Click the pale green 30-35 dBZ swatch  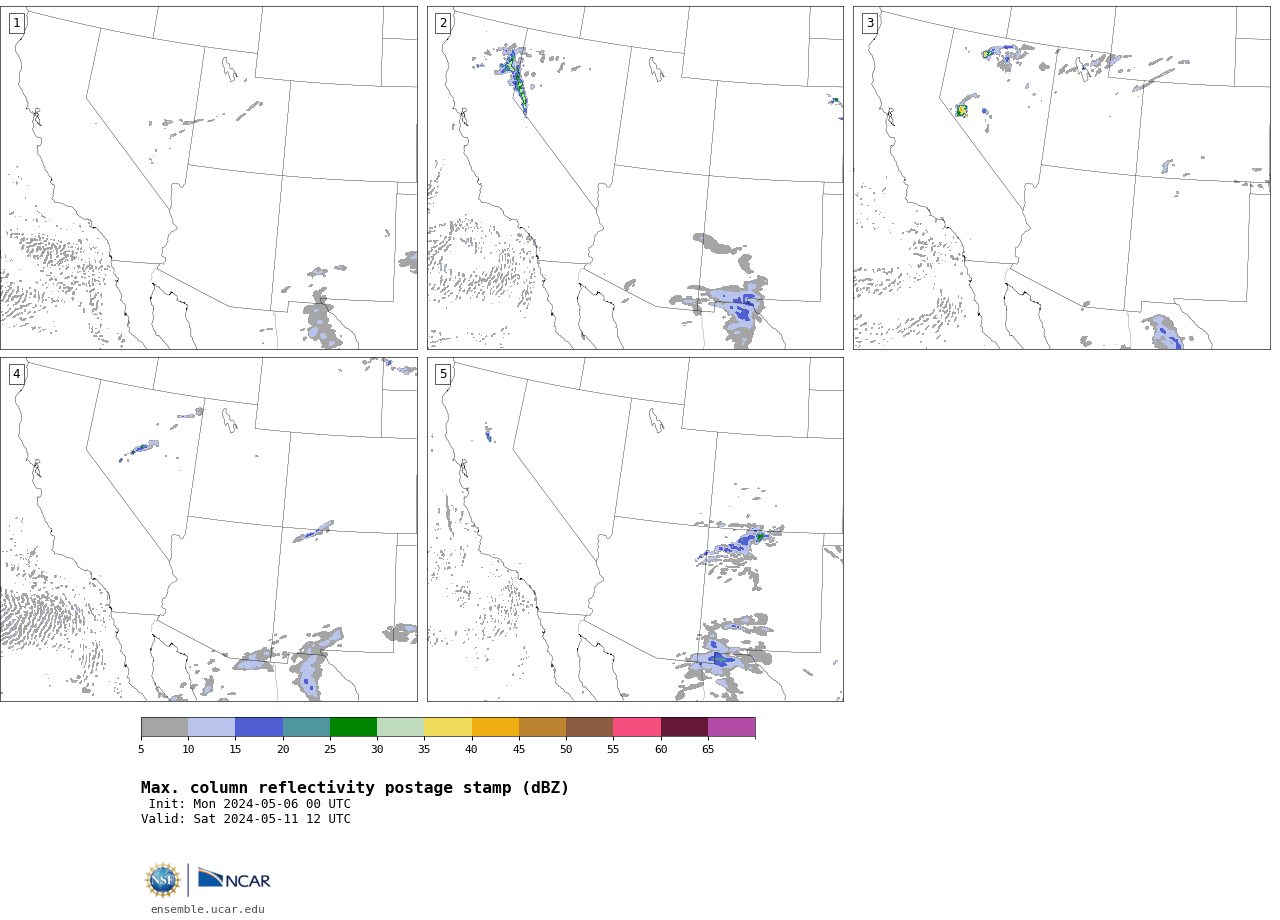[x=400, y=727]
